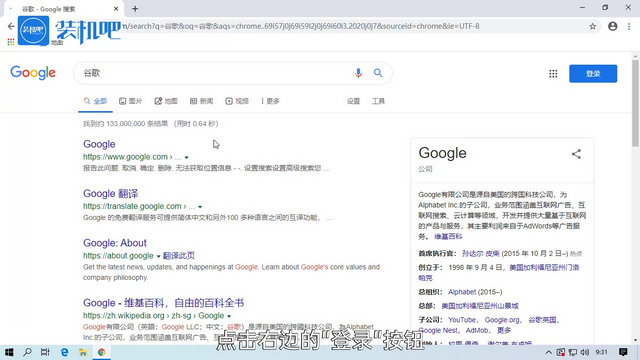Expand dropdown arrow beside translate.google.com URL
Image resolution: width=640 pixels, height=360 pixels.
coord(200,207)
